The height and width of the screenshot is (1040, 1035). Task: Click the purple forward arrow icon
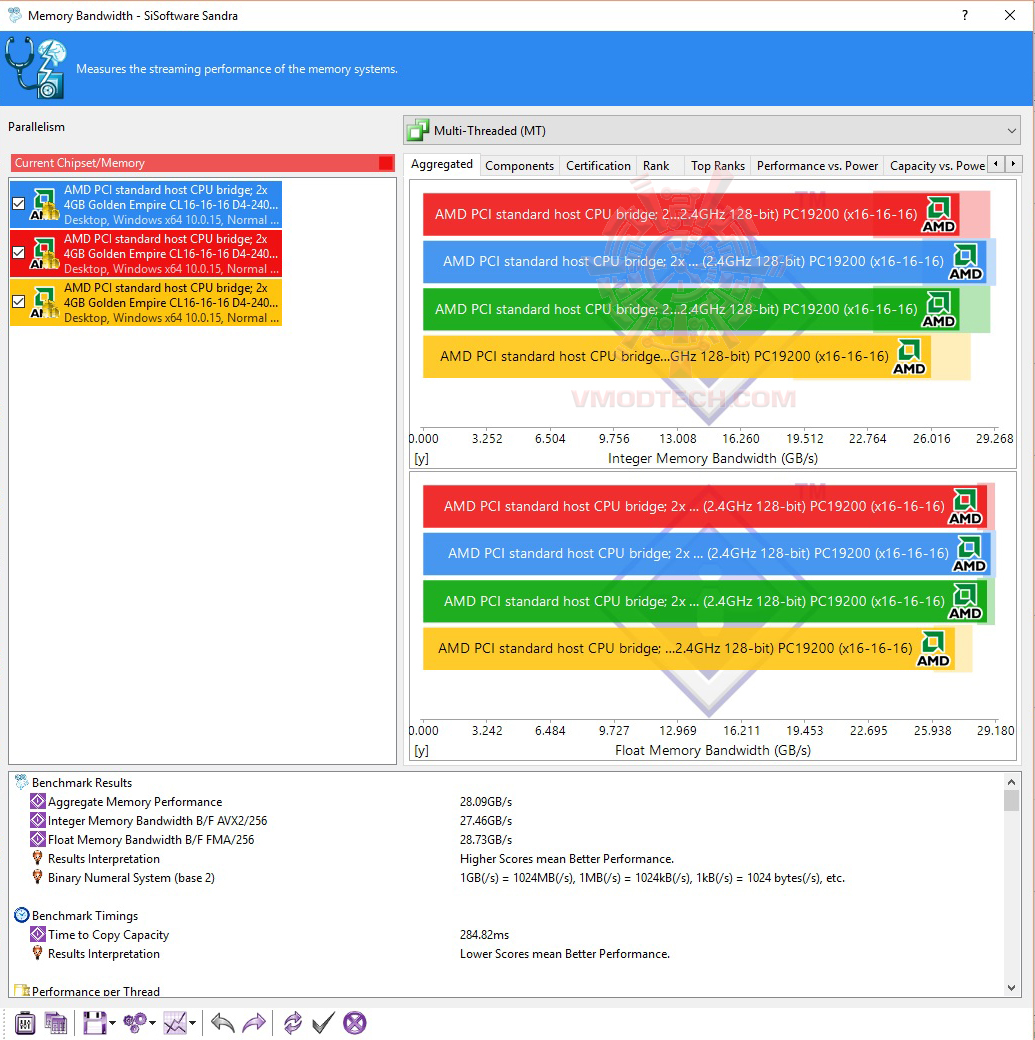tap(254, 1023)
